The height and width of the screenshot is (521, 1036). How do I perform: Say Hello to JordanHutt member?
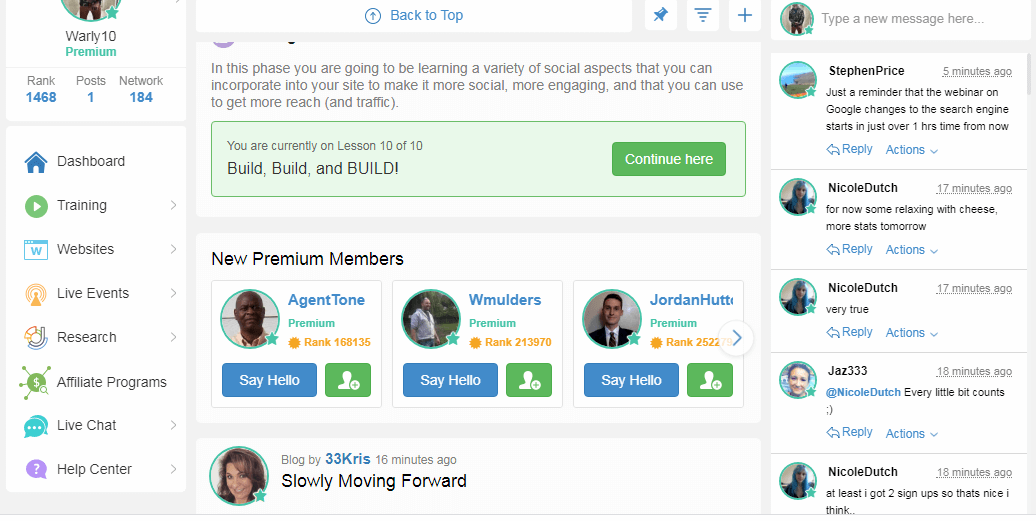click(x=632, y=380)
